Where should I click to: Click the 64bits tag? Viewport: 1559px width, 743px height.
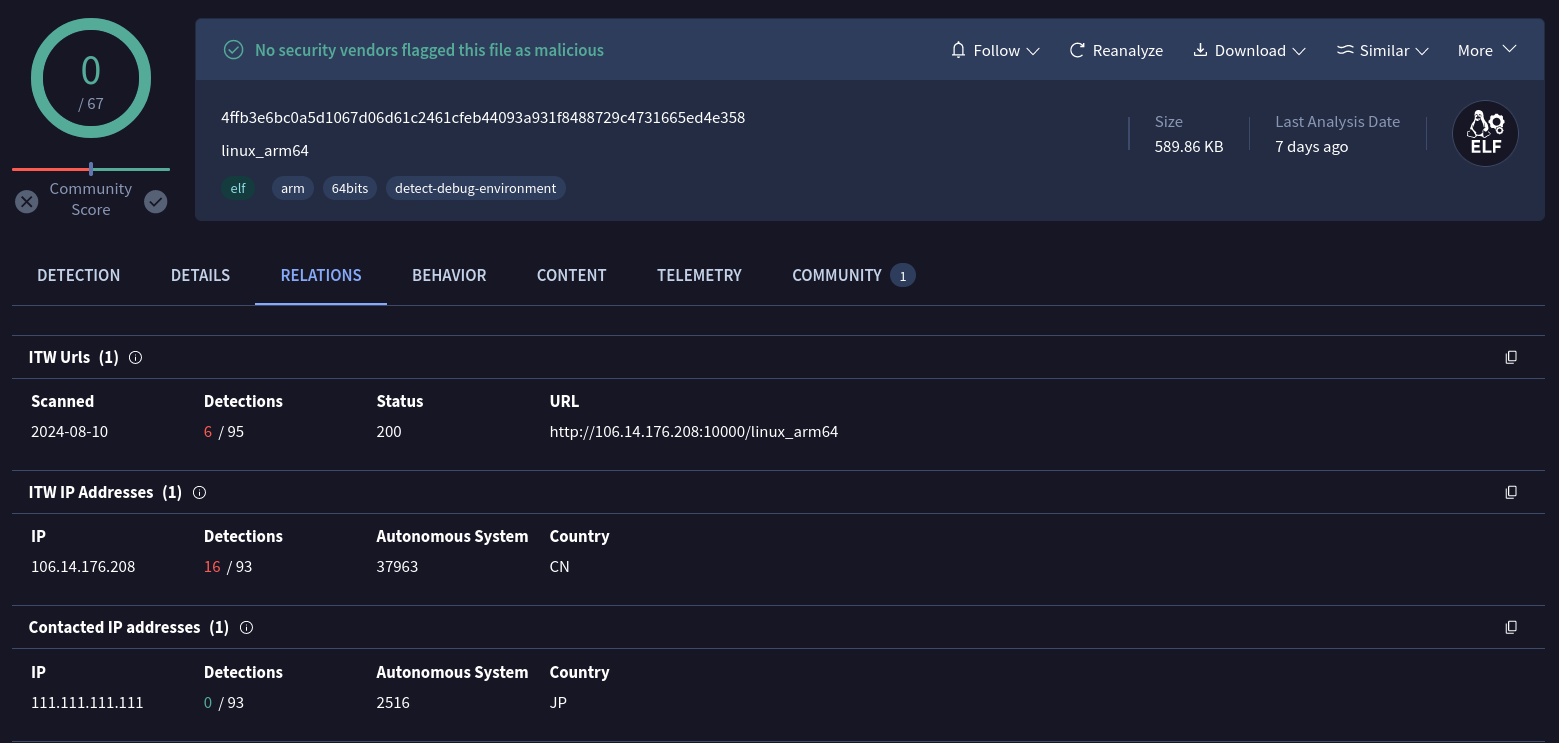[x=350, y=188]
